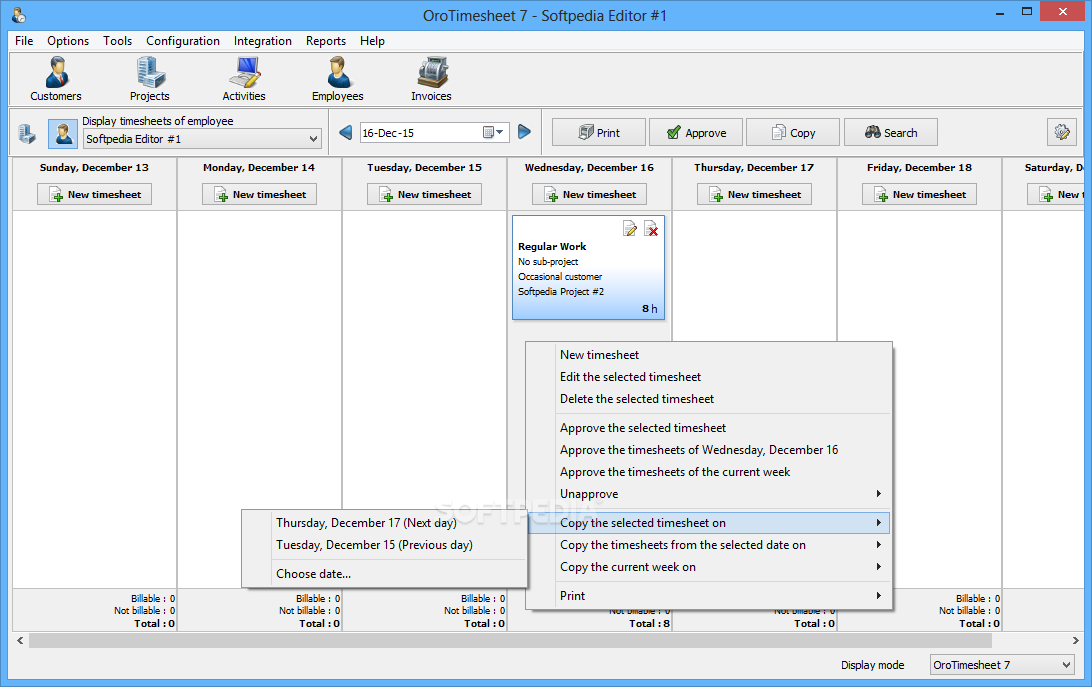Delete the Regular Work timesheet icon
Image resolution: width=1092 pixels, height=687 pixels.
coord(651,229)
